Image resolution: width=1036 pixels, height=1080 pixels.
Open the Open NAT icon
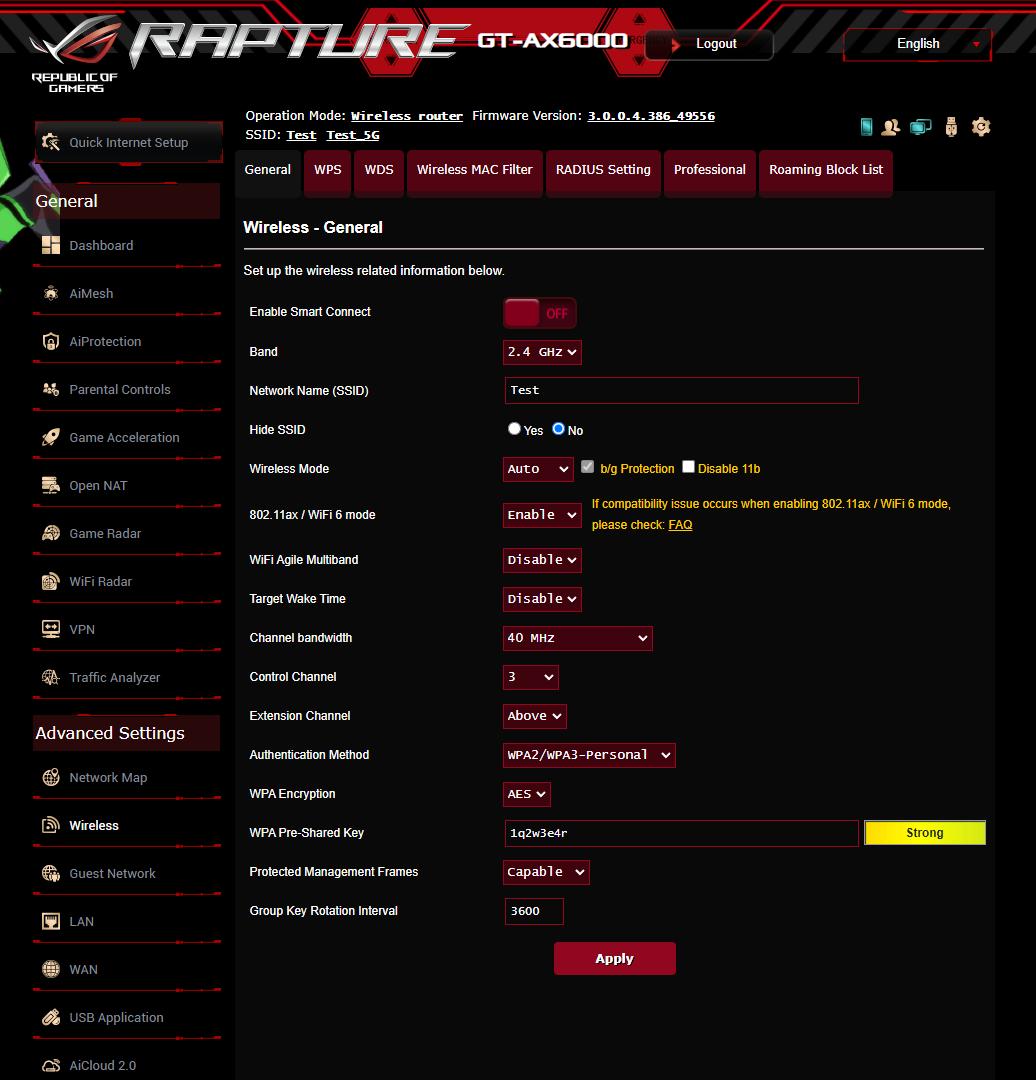click(x=51, y=486)
